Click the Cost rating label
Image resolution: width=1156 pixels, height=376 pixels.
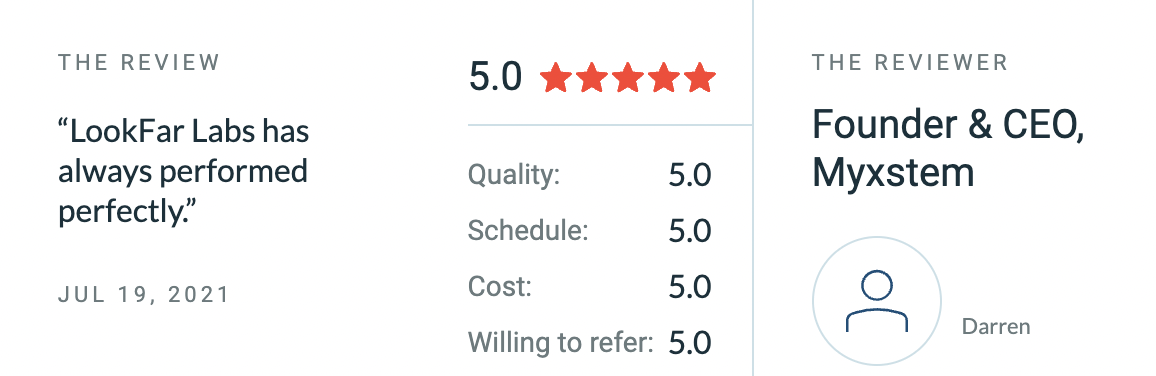(x=500, y=286)
